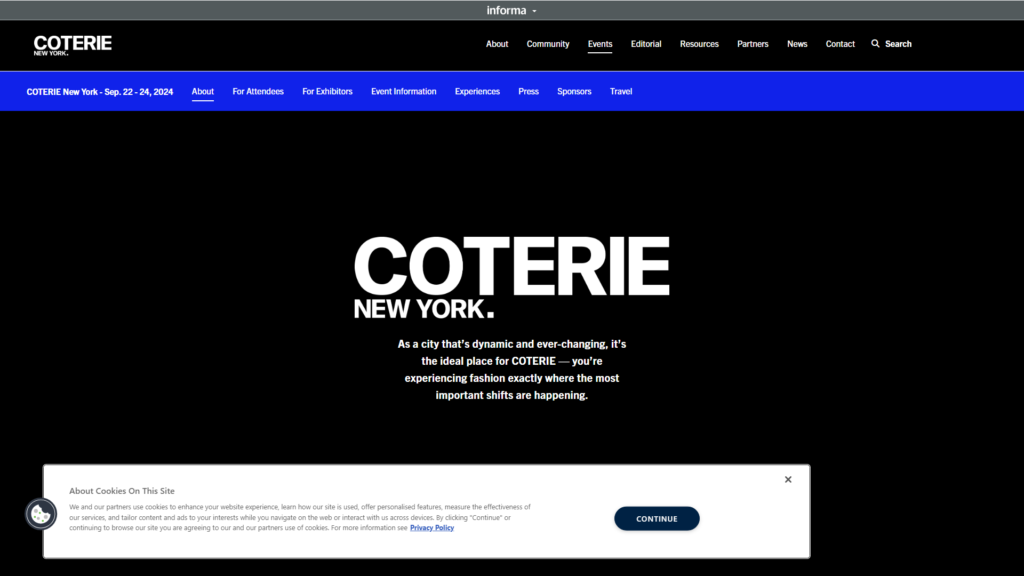Click the hero paragraph starting 'As a city that's dynamic'
1024x576 pixels.
[511, 369]
